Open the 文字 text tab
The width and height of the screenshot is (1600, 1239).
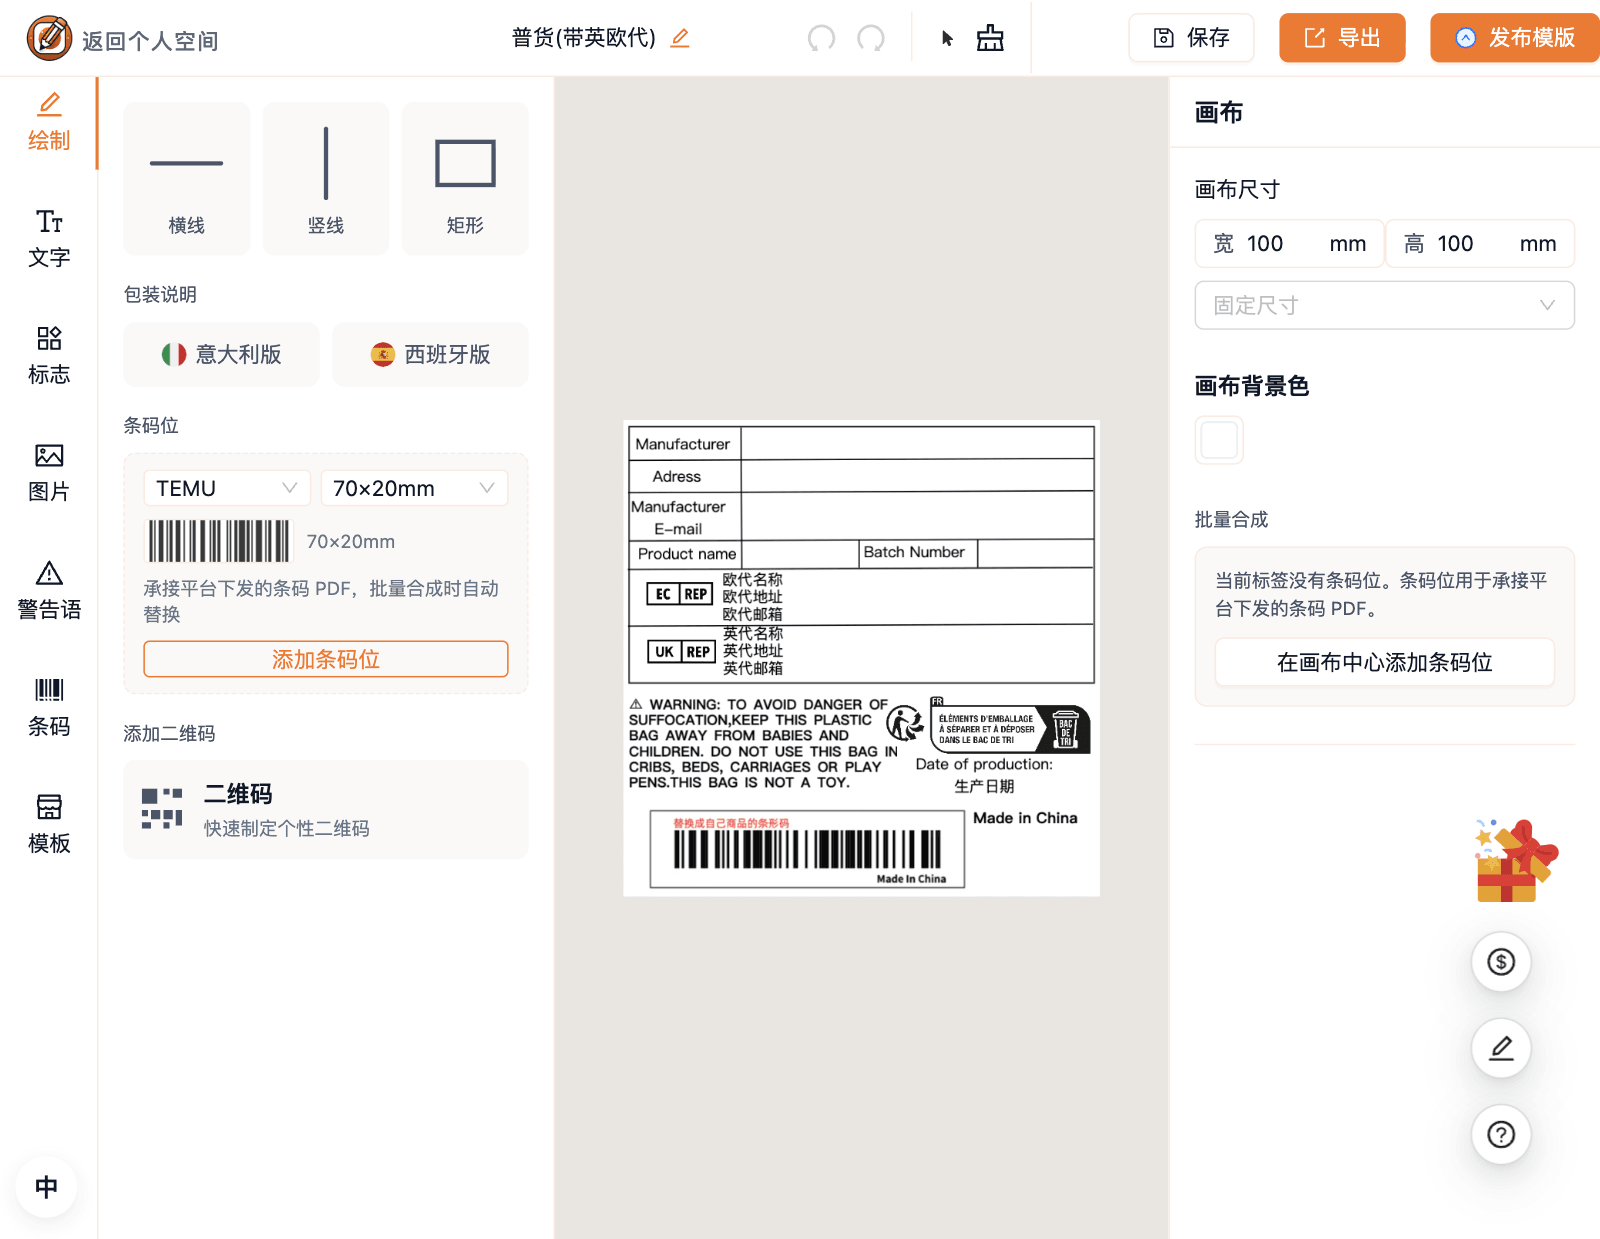[49, 239]
